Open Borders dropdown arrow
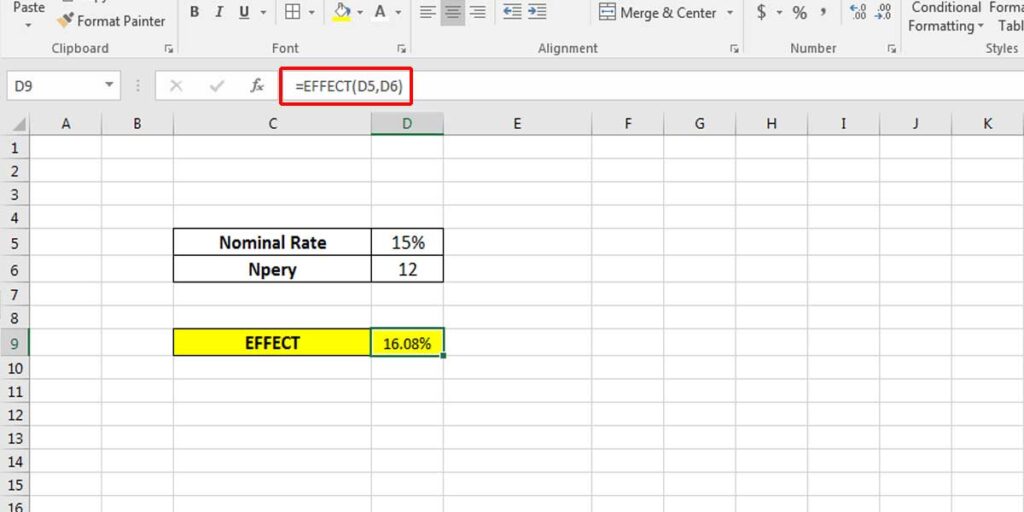Screen dimensions: 1024x512 [x=312, y=12]
